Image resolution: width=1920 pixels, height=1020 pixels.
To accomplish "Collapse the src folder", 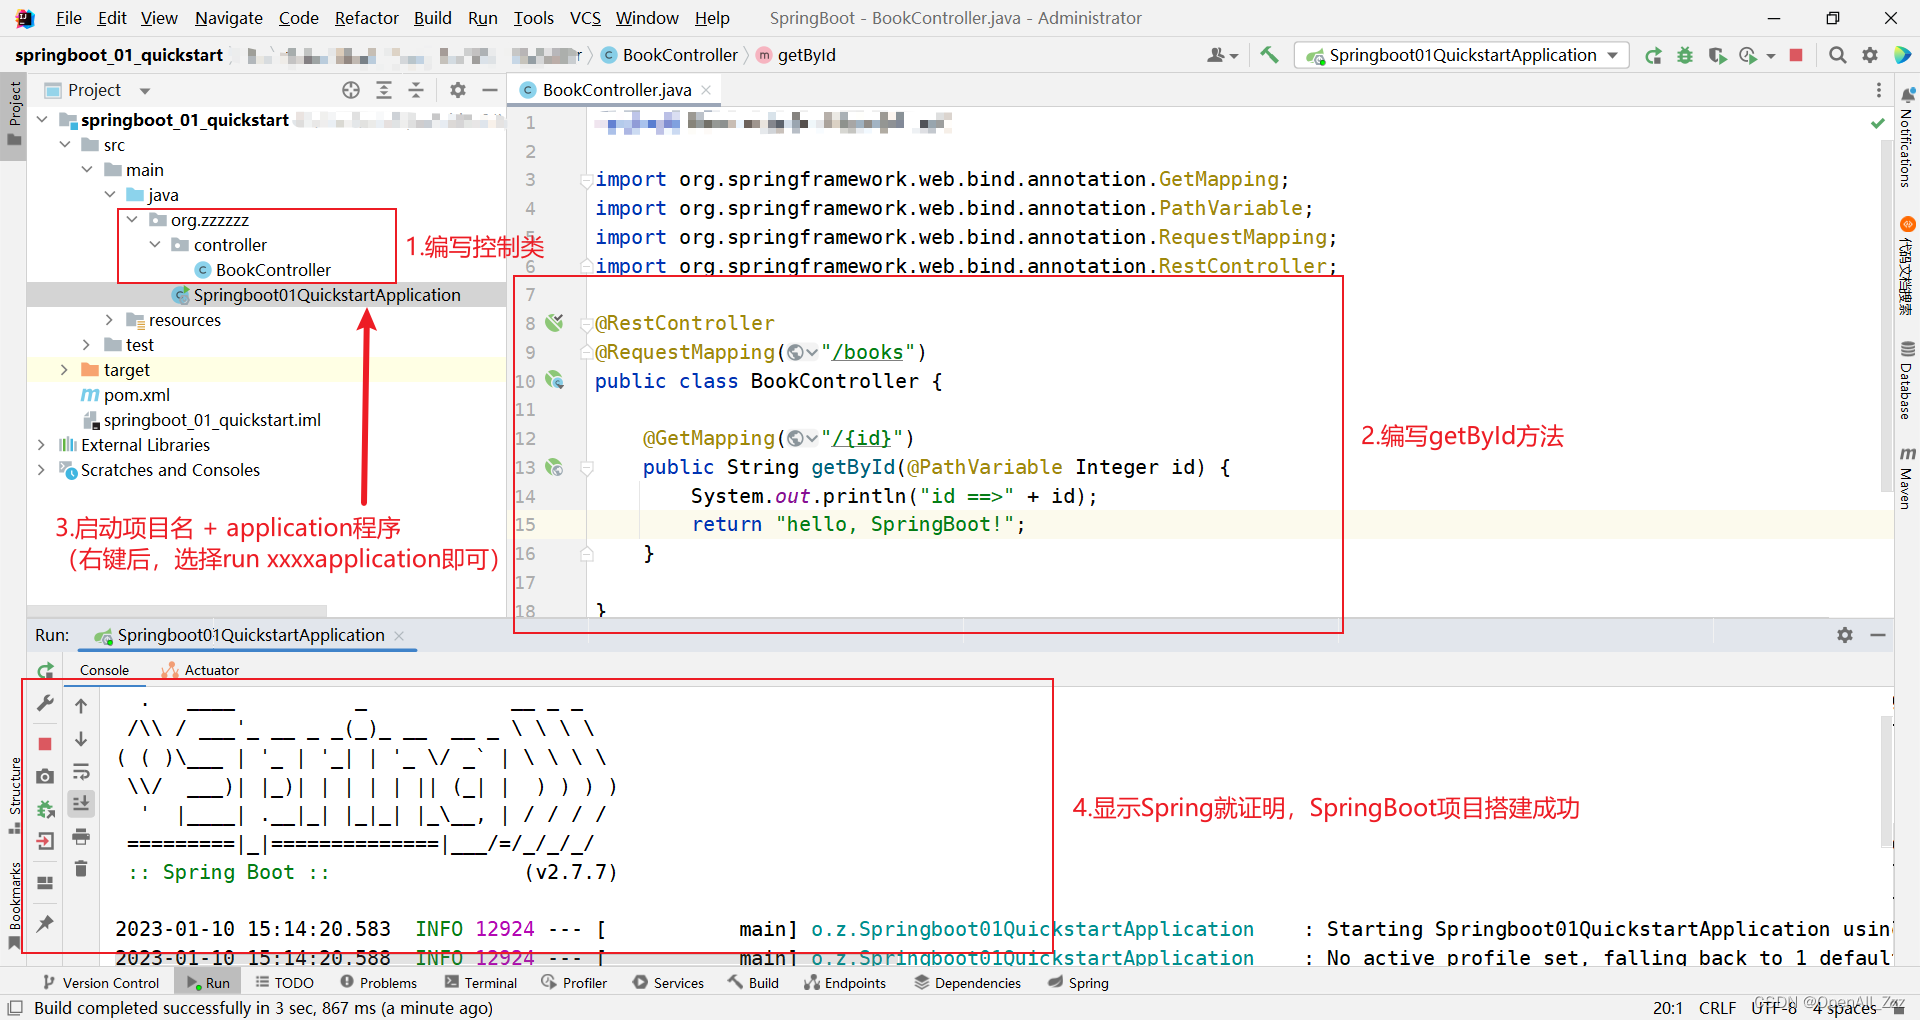I will (x=65, y=145).
